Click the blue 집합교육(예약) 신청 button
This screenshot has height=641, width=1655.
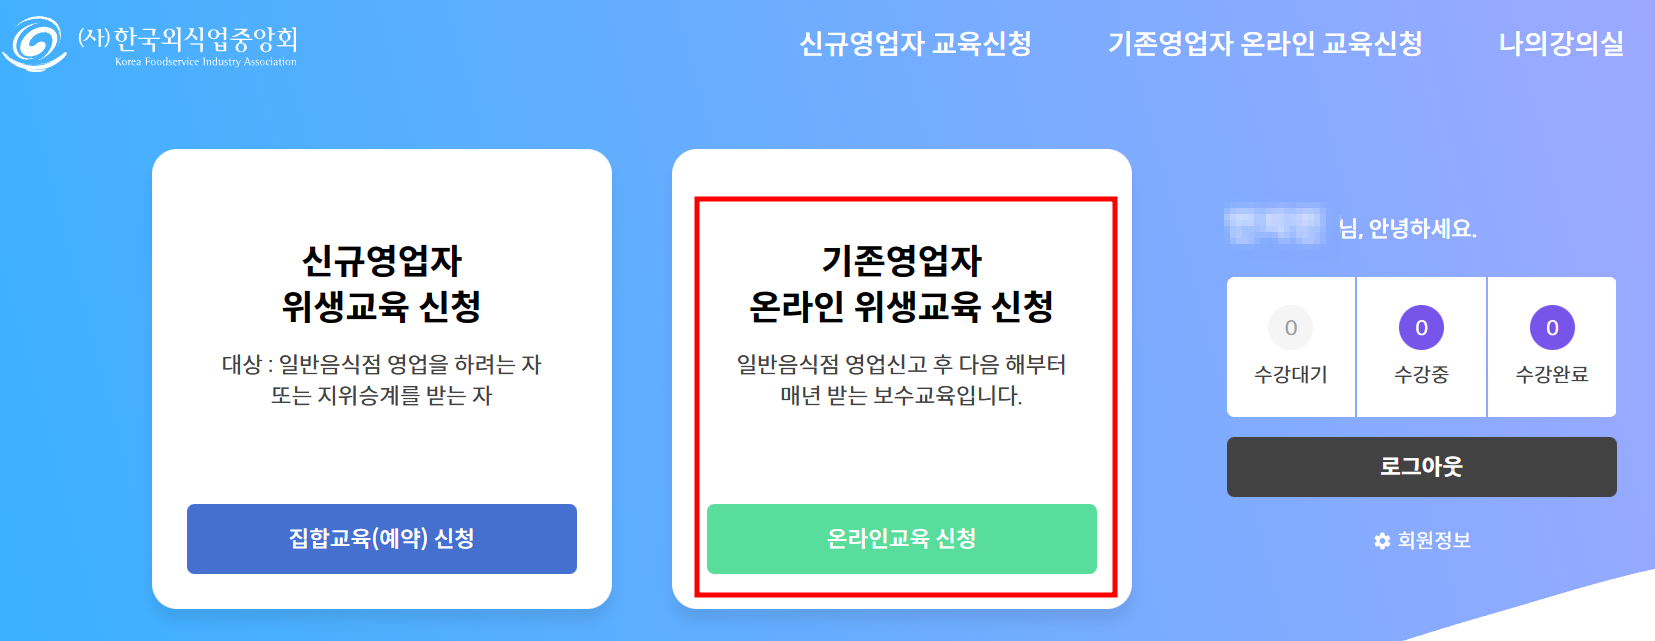pyautogui.click(x=381, y=539)
